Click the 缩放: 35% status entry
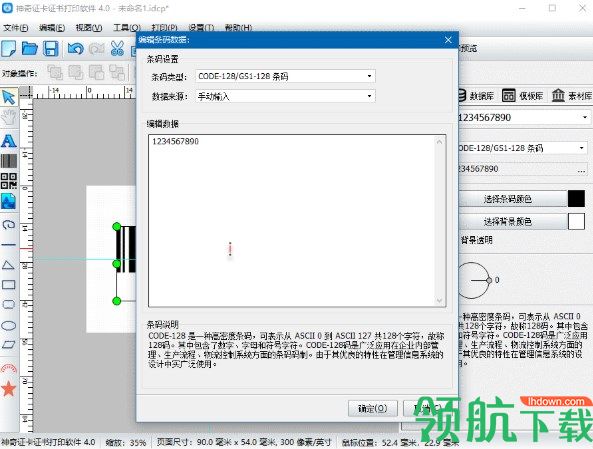This screenshot has height=449, width=593. coord(126,442)
